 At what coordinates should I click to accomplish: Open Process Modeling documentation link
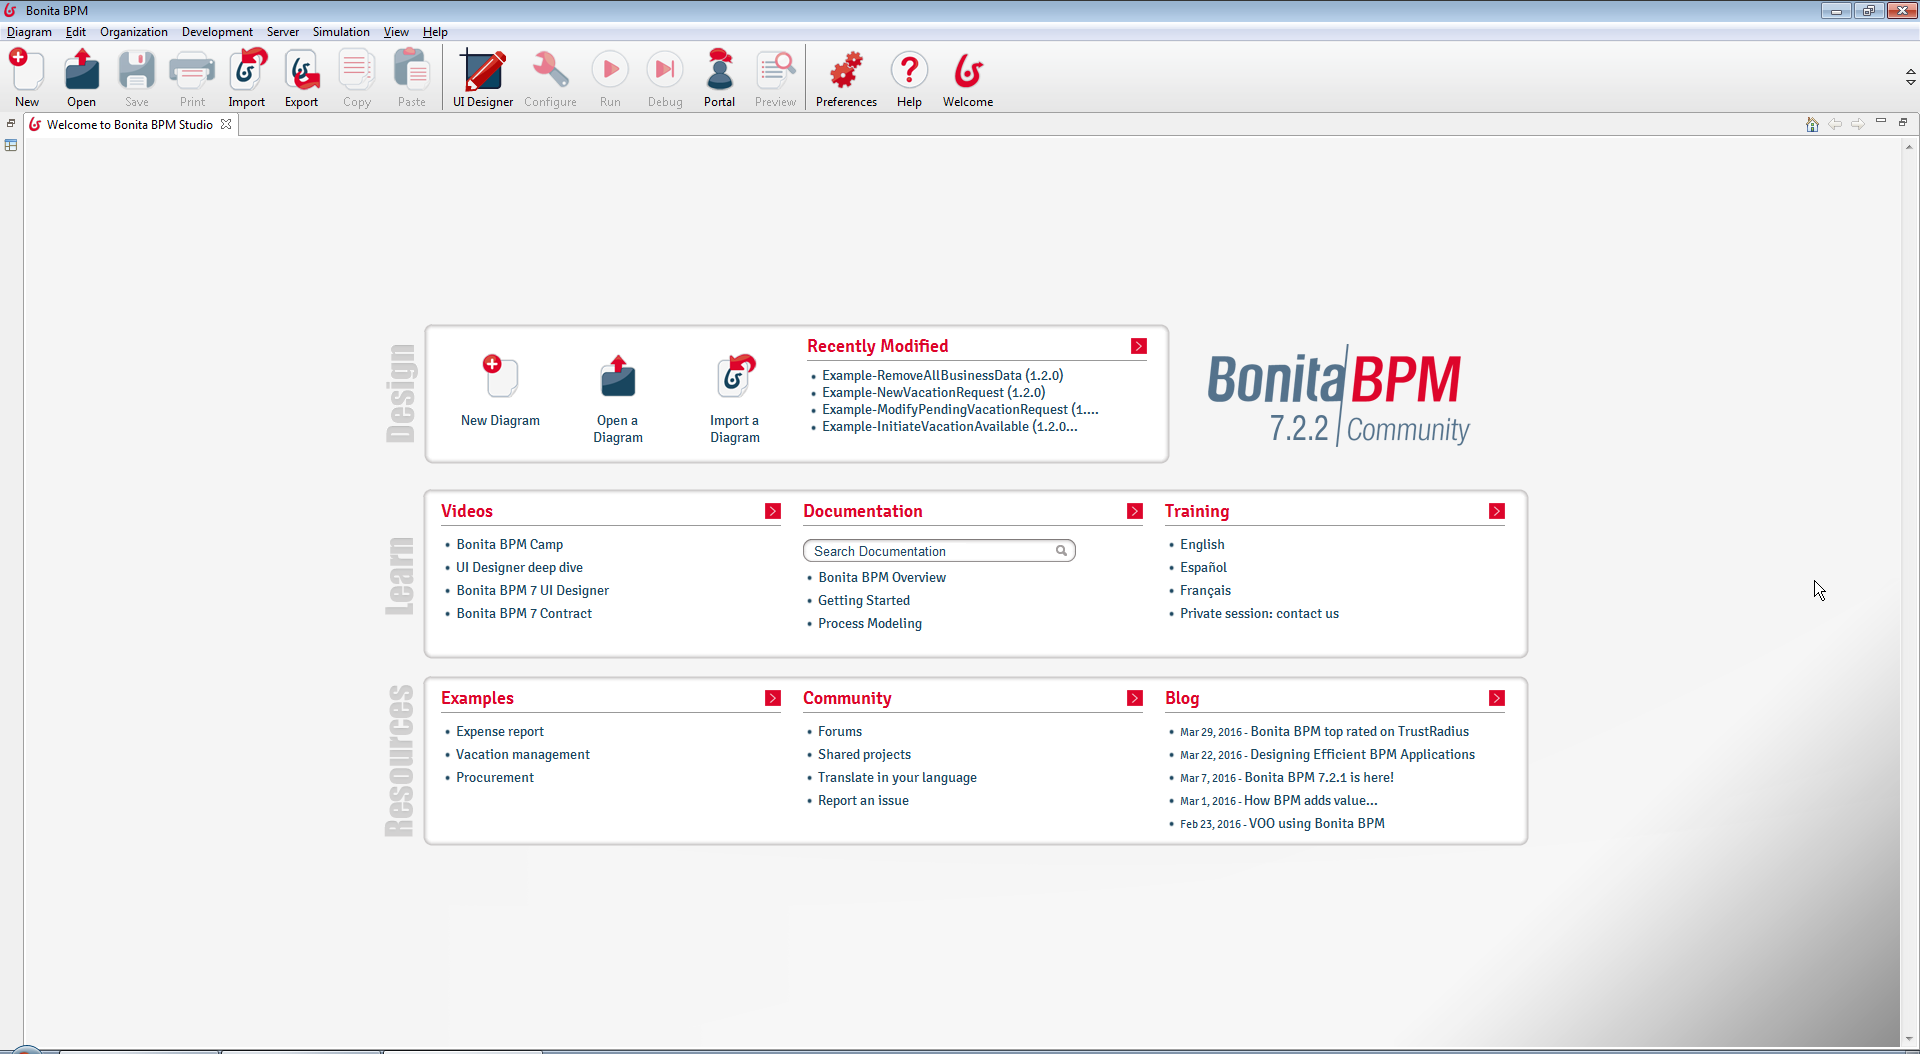tap(870, 623)
